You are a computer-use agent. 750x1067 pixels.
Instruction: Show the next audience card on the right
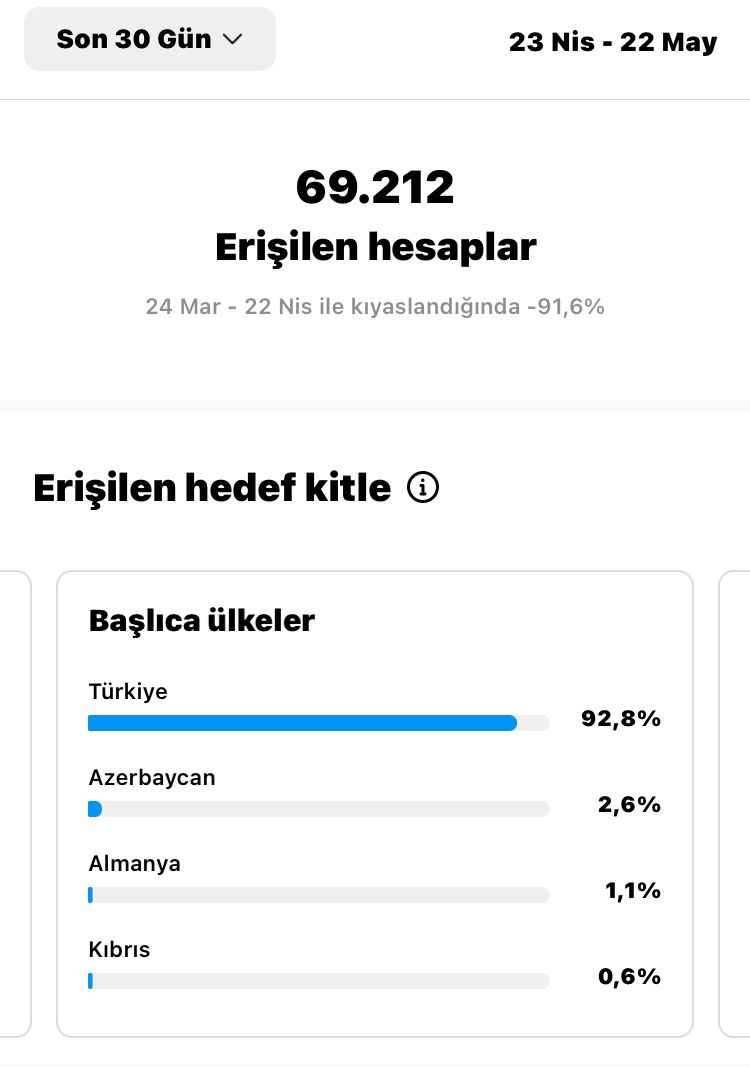coord(734,804)
